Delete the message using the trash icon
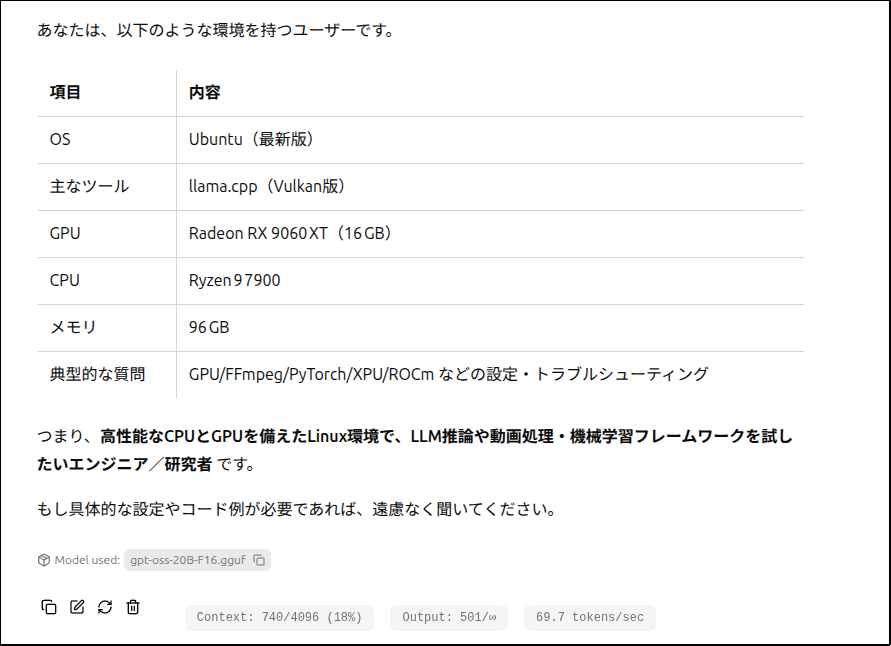This screenshot has width=891, height=646. click(x=133, y=607)
